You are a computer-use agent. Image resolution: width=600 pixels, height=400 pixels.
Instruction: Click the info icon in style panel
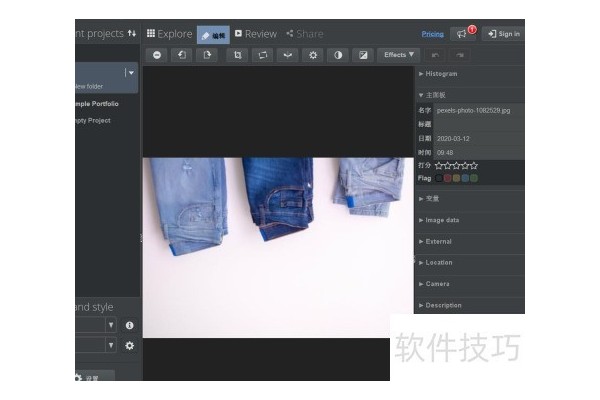(129, 325)
